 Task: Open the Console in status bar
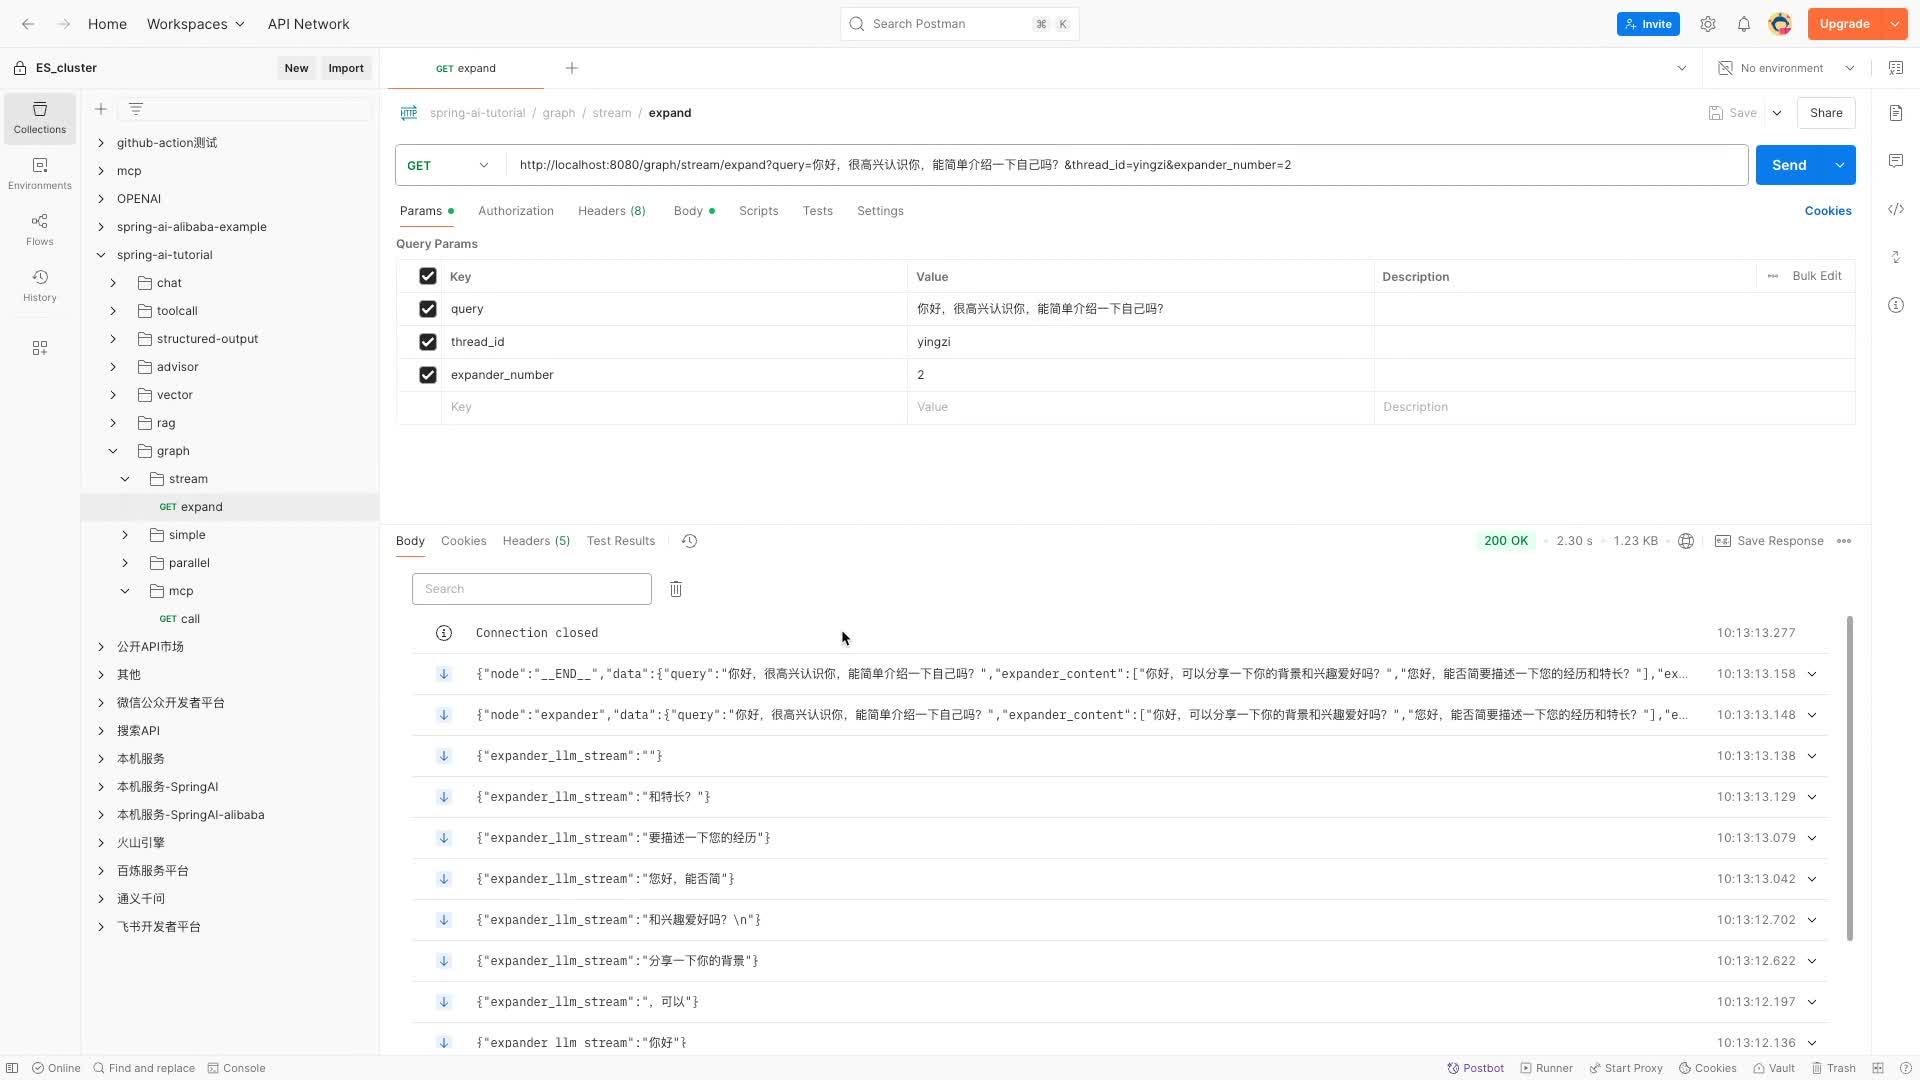237,1068
